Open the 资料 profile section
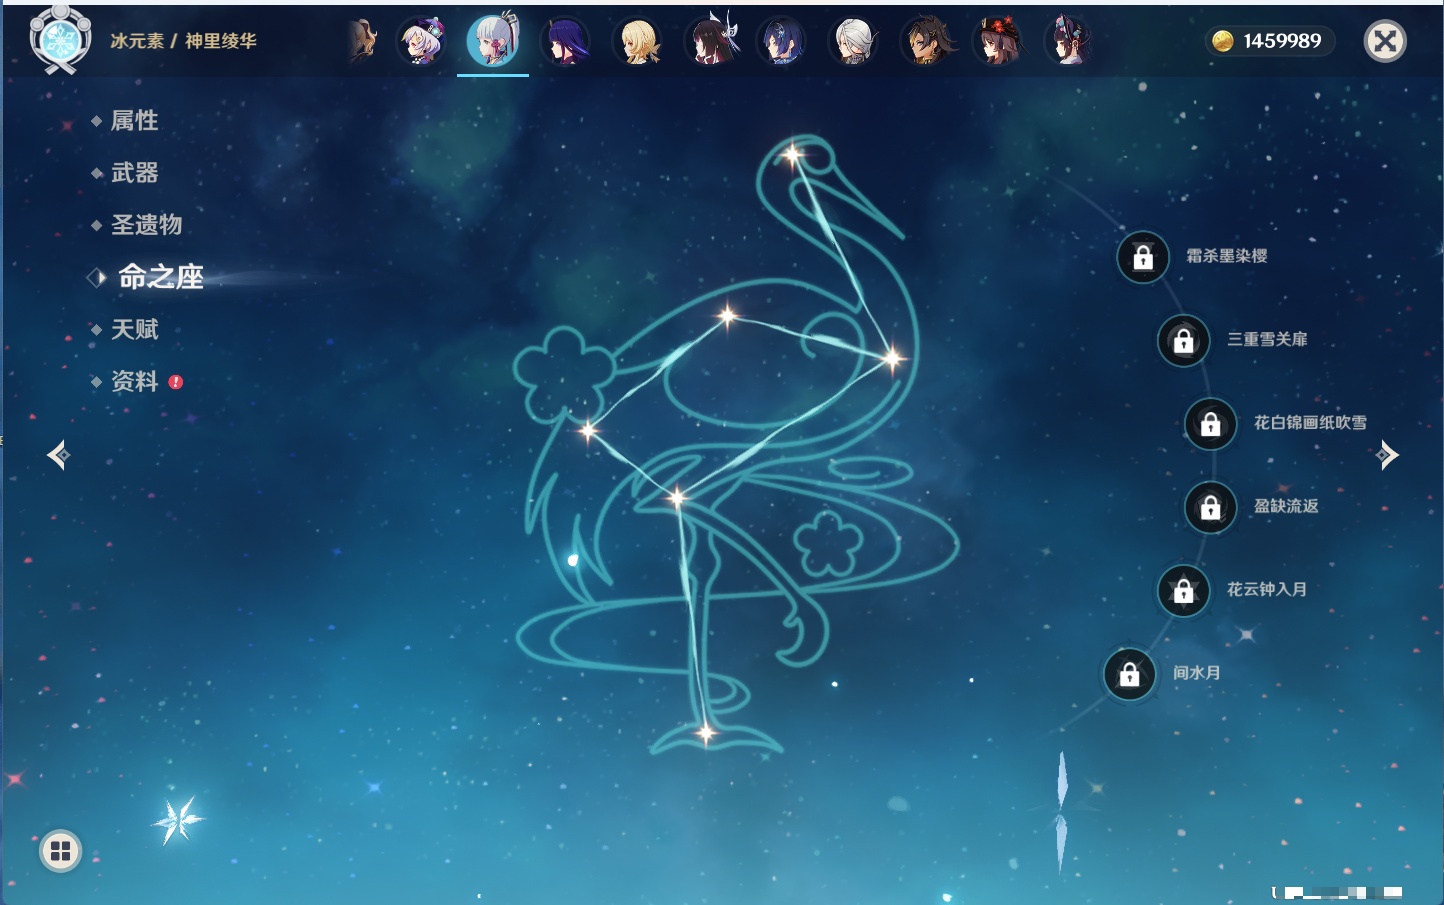Viewport: 1444px width, 905px height. [x=134, y=381]
